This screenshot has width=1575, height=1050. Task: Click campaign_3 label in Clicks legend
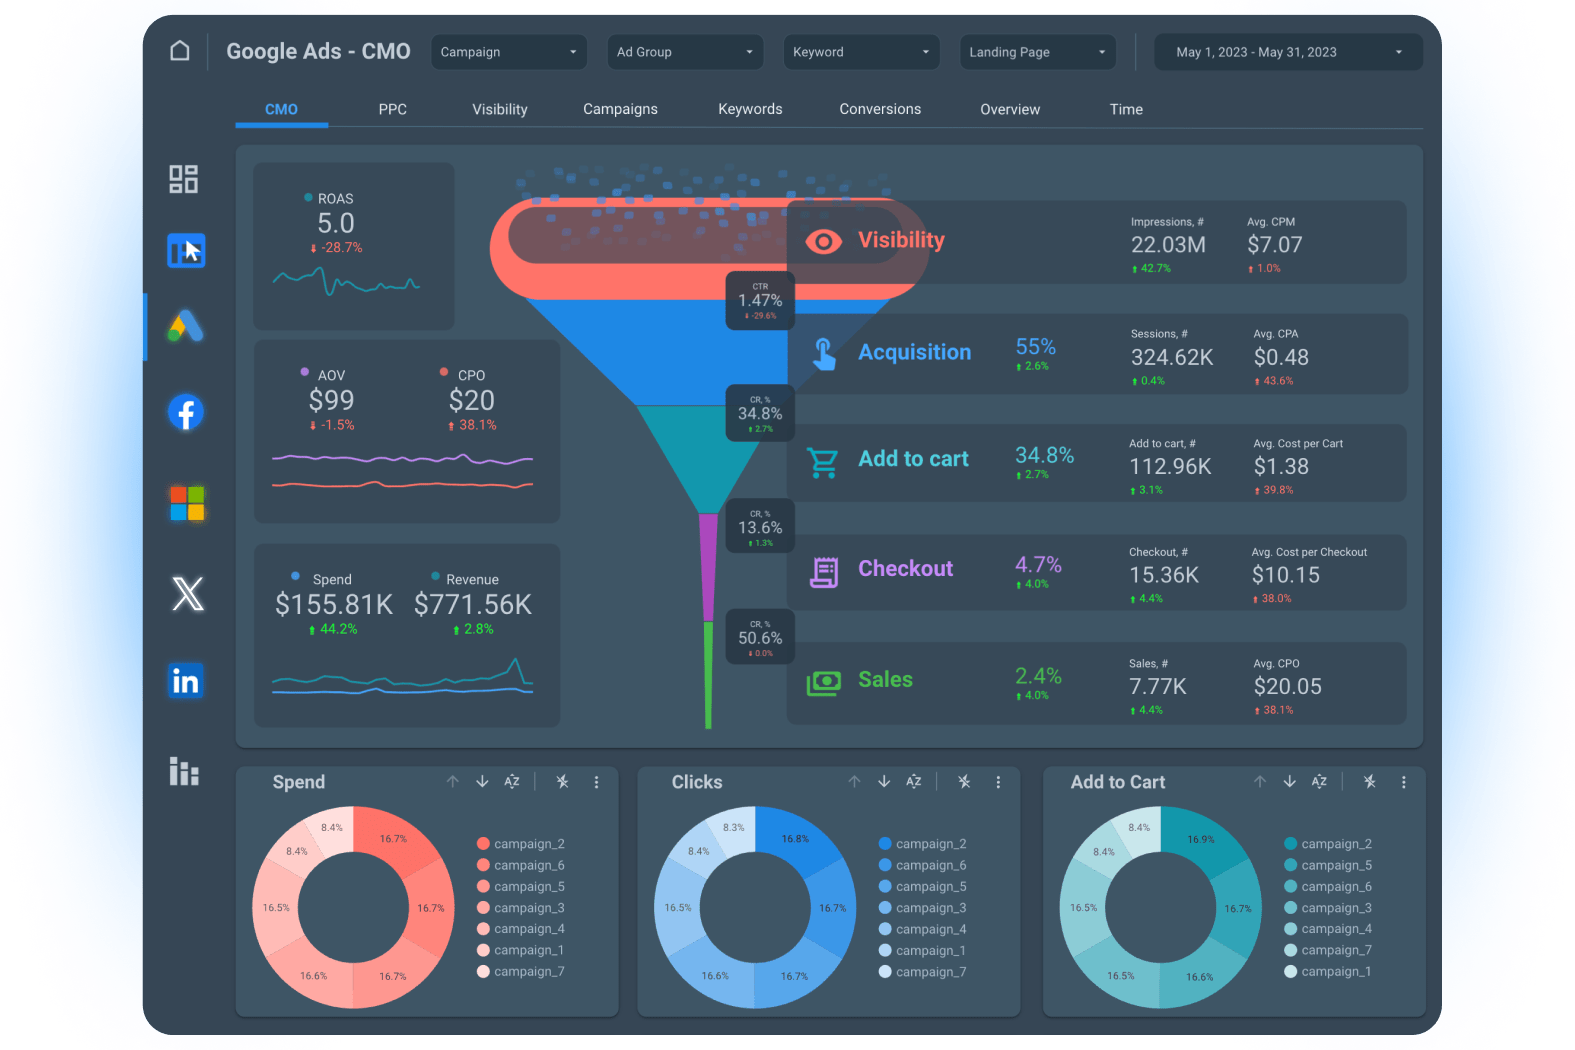coord(931,908)
